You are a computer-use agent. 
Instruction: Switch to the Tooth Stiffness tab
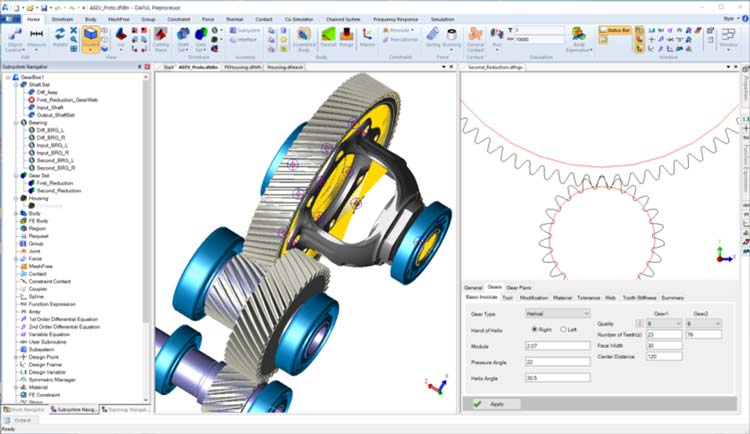click(x=640, y=298)
